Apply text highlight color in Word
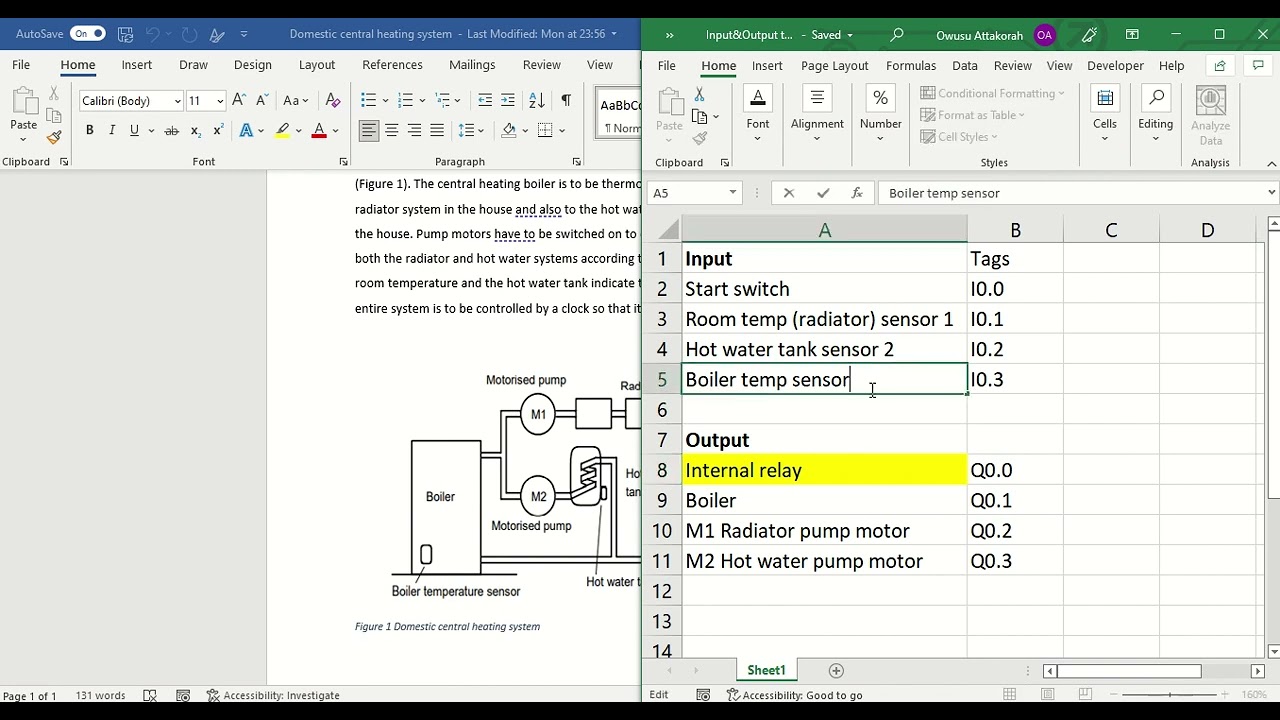Image resolution: width=1280 pixels, height=720 pixels. click(x=283, y=130)
